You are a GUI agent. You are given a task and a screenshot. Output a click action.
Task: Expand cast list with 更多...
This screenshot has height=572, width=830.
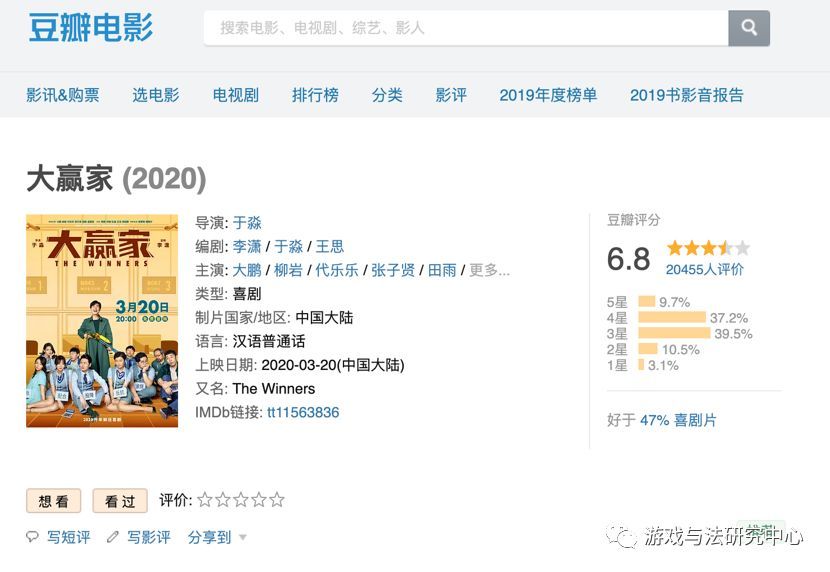[489, 270]
